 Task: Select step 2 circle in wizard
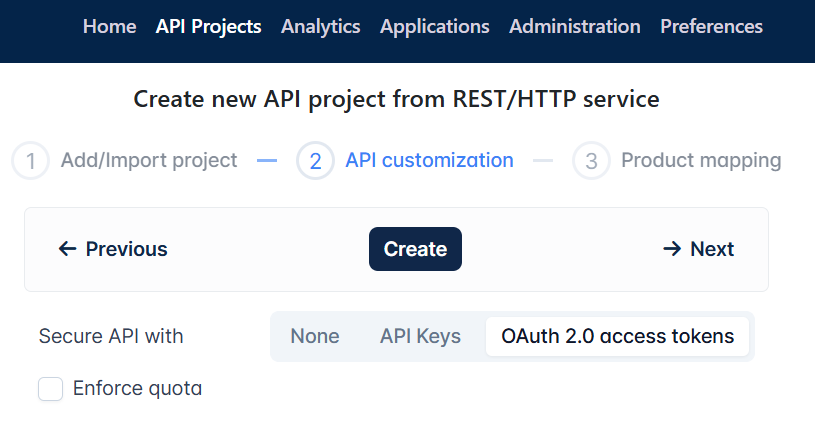pyautogui.click(x=315, y=161)
